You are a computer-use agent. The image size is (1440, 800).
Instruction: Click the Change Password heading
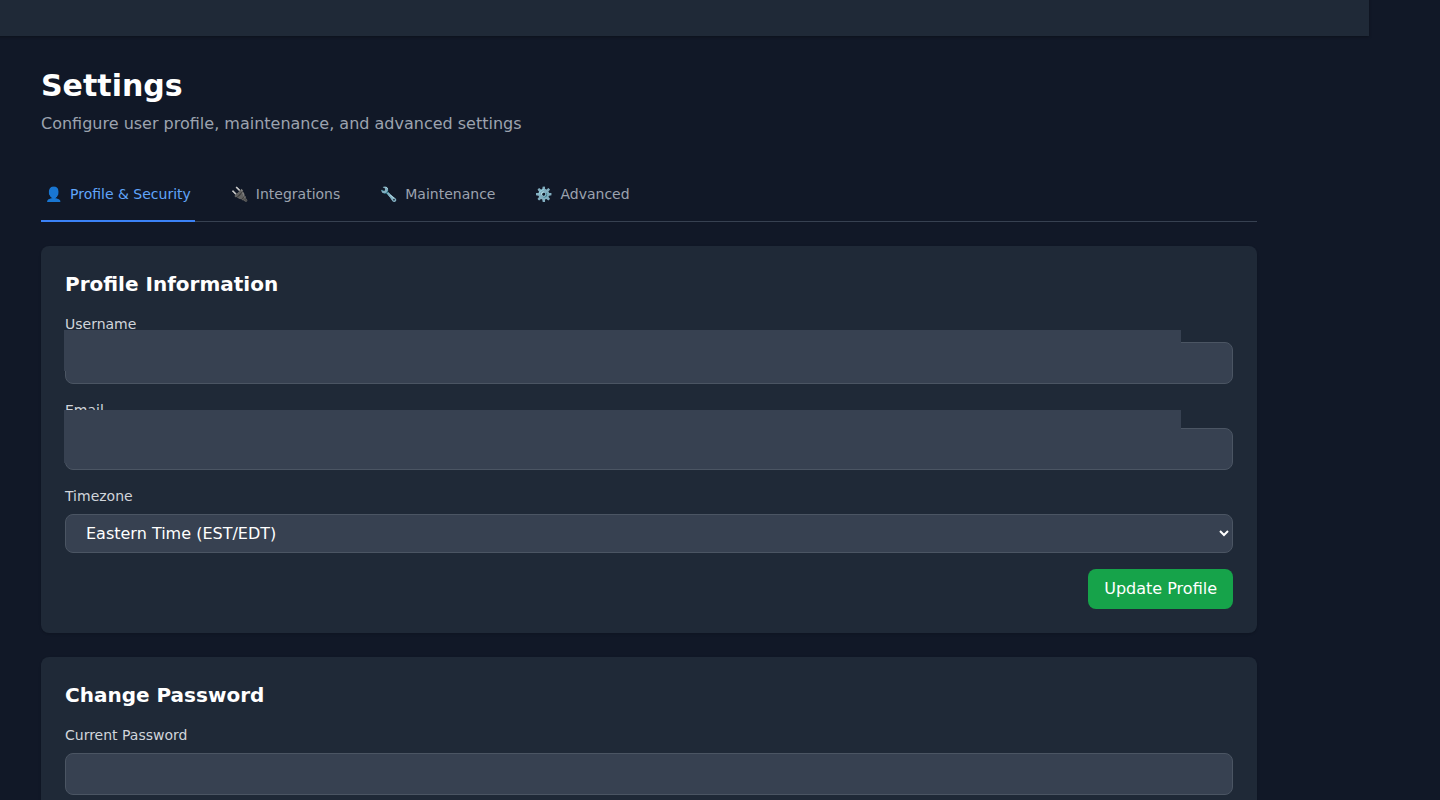[x=164, y=695]
